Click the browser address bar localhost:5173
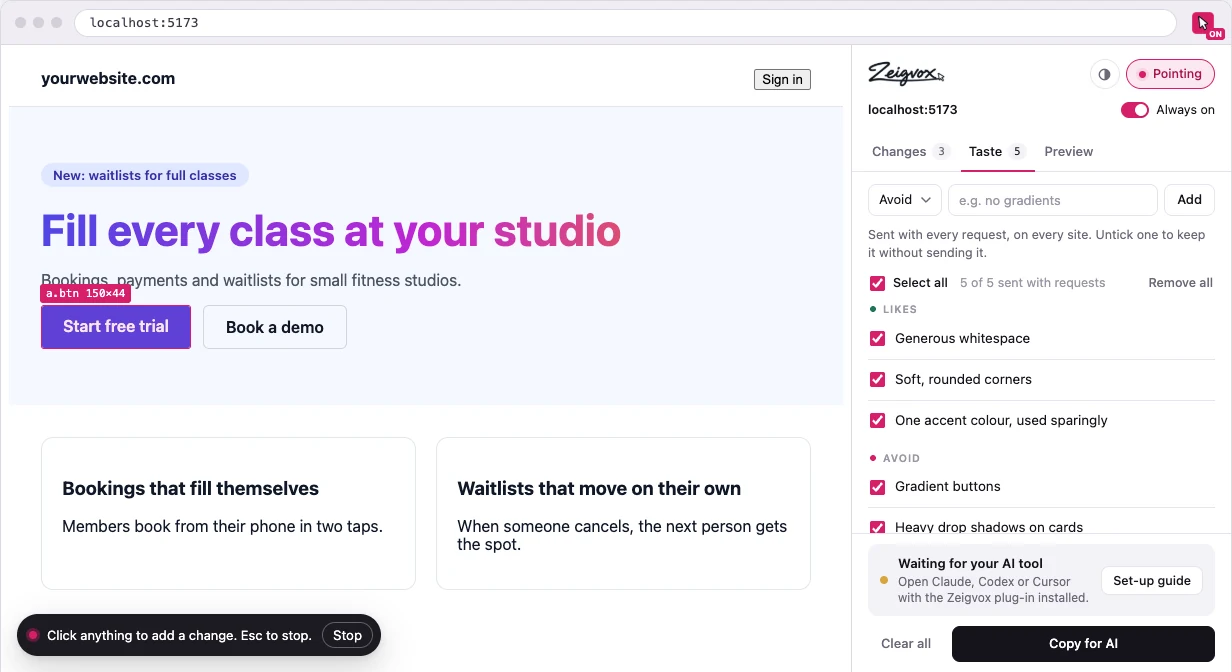1232x672 pixels. point(625,23)
